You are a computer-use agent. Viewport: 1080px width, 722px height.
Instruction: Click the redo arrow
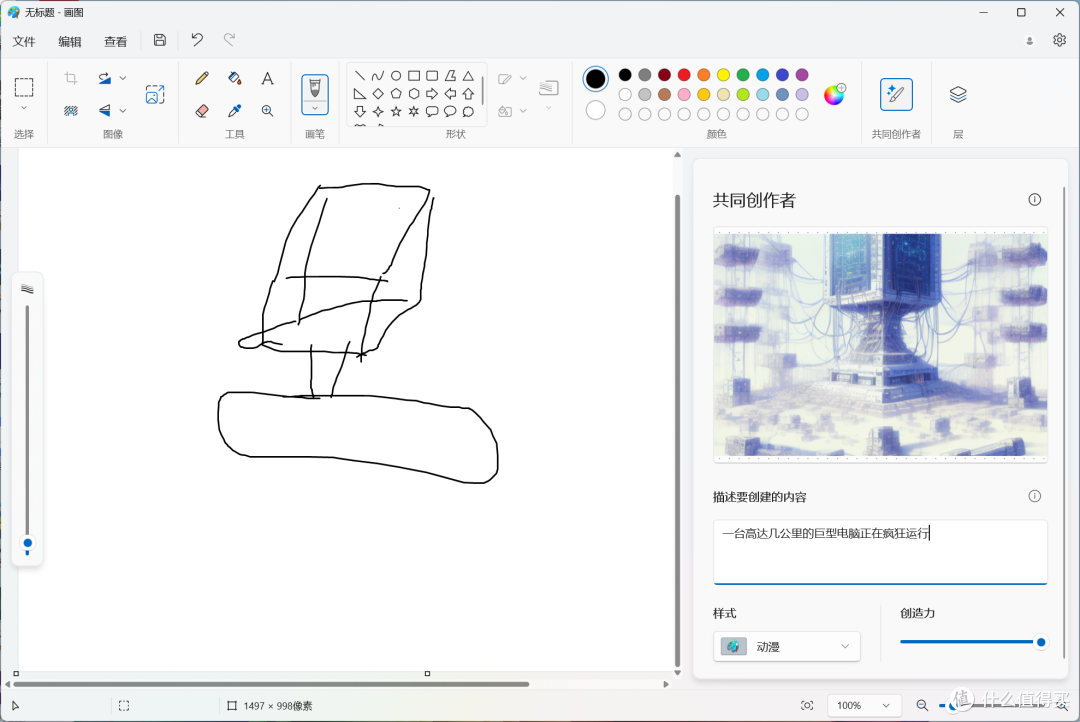pos(229,40)
